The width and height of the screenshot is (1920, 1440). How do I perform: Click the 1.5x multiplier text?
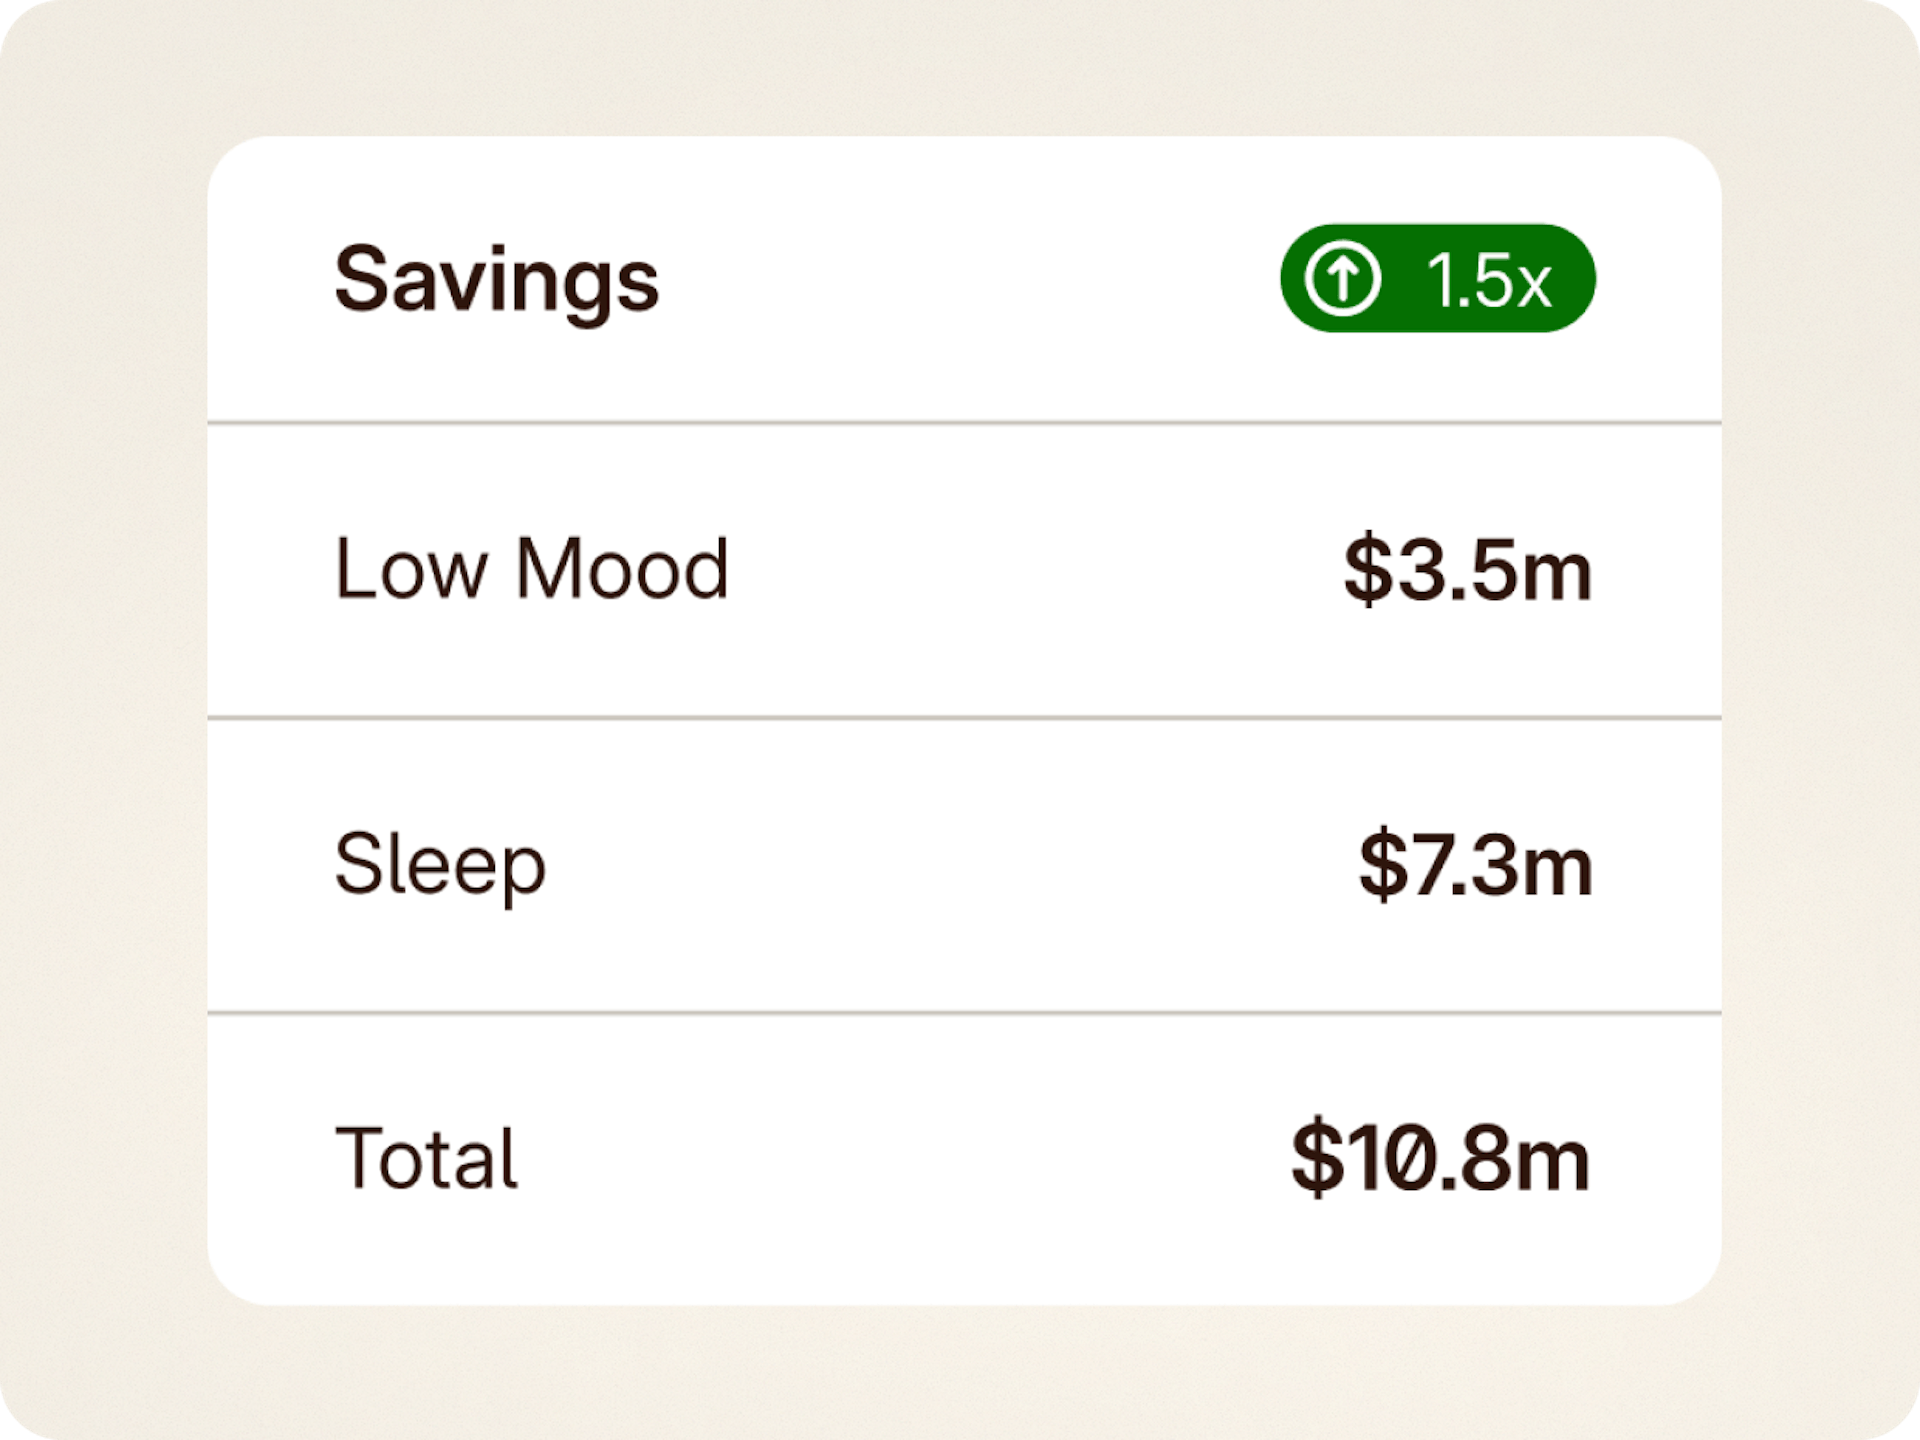(1488, 281)
